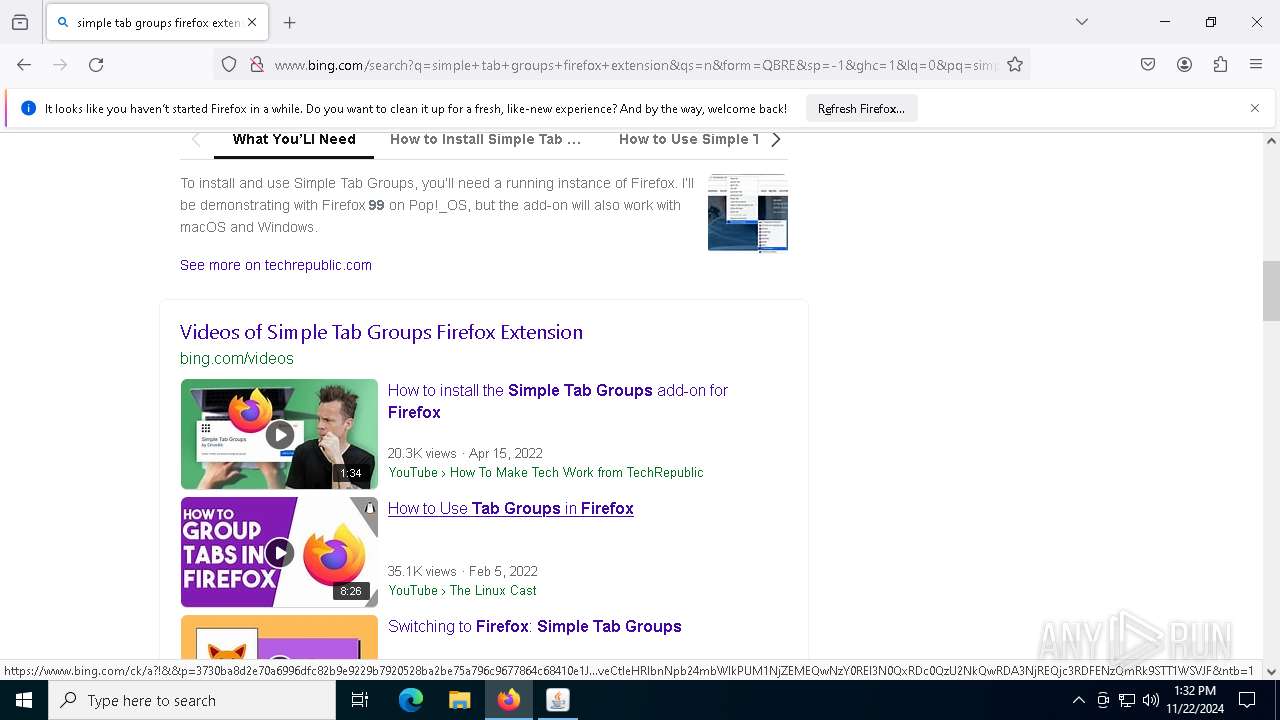Image resolution: width=1280 pixels, height=720 pixels.
Task: Follow See more on techrepublic.com link
Action: pos(276,265)
